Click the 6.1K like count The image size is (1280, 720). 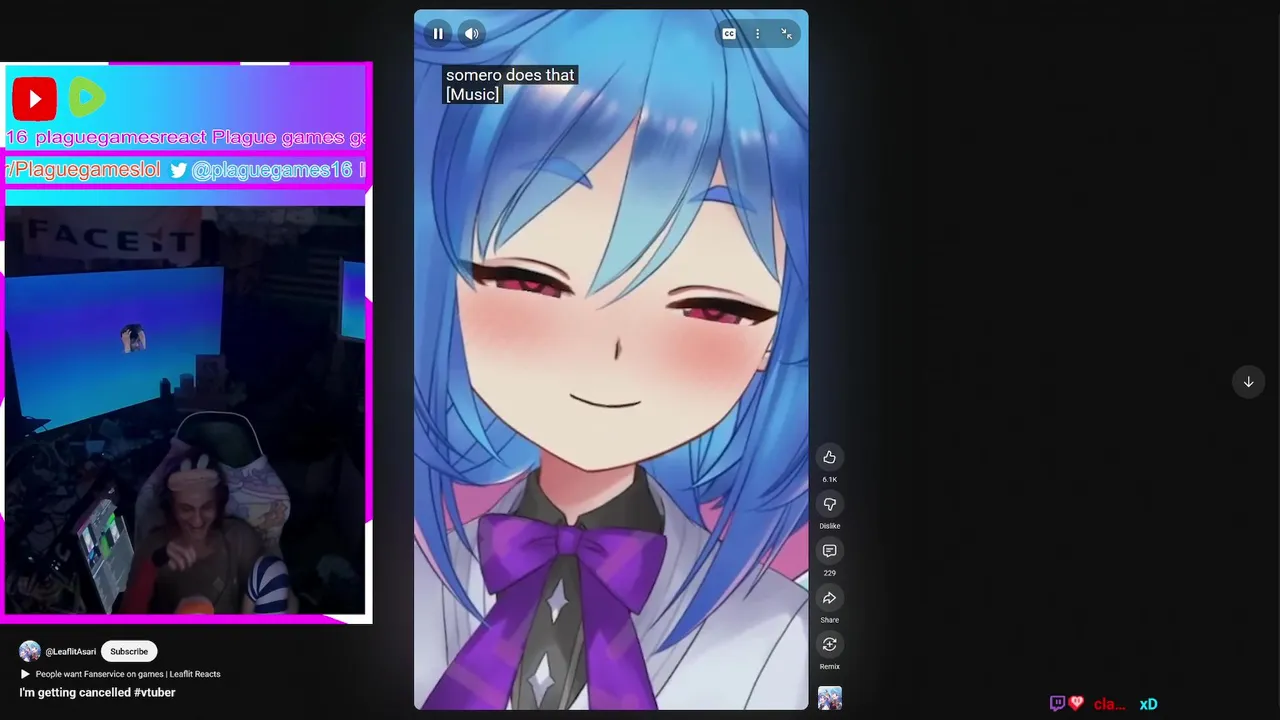829,480
